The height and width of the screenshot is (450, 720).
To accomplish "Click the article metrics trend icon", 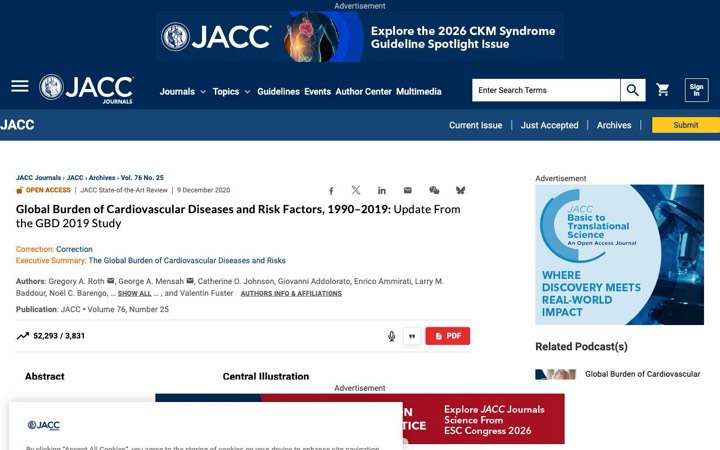I will [x=22, y=336].
